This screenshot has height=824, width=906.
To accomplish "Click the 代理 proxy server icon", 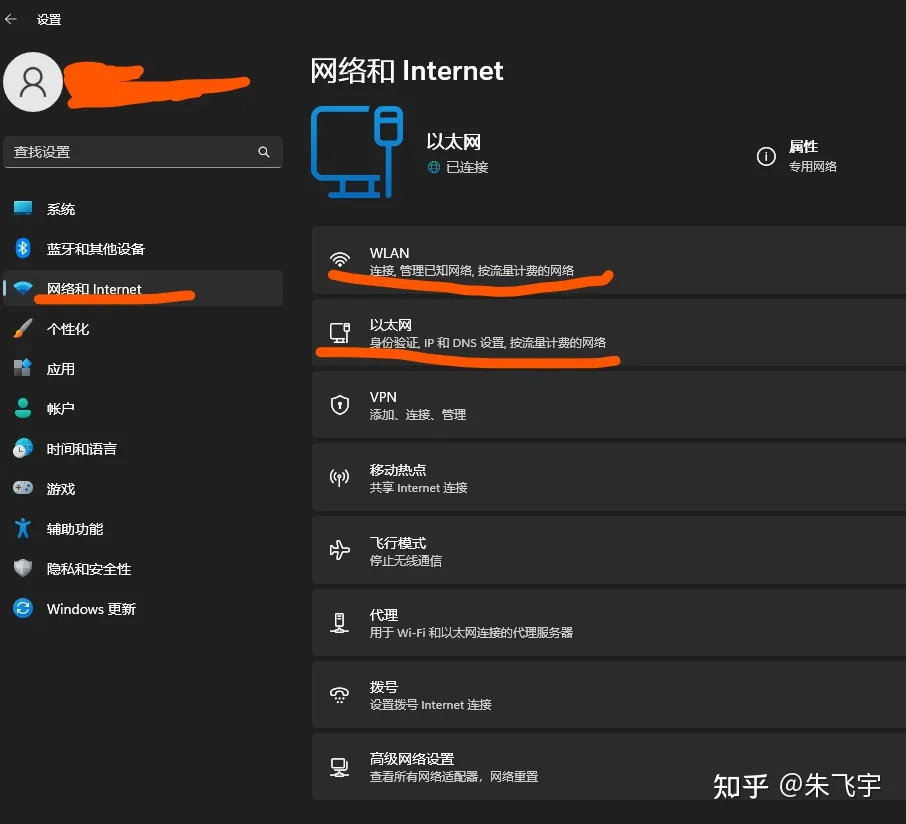I will click(340, 622).
